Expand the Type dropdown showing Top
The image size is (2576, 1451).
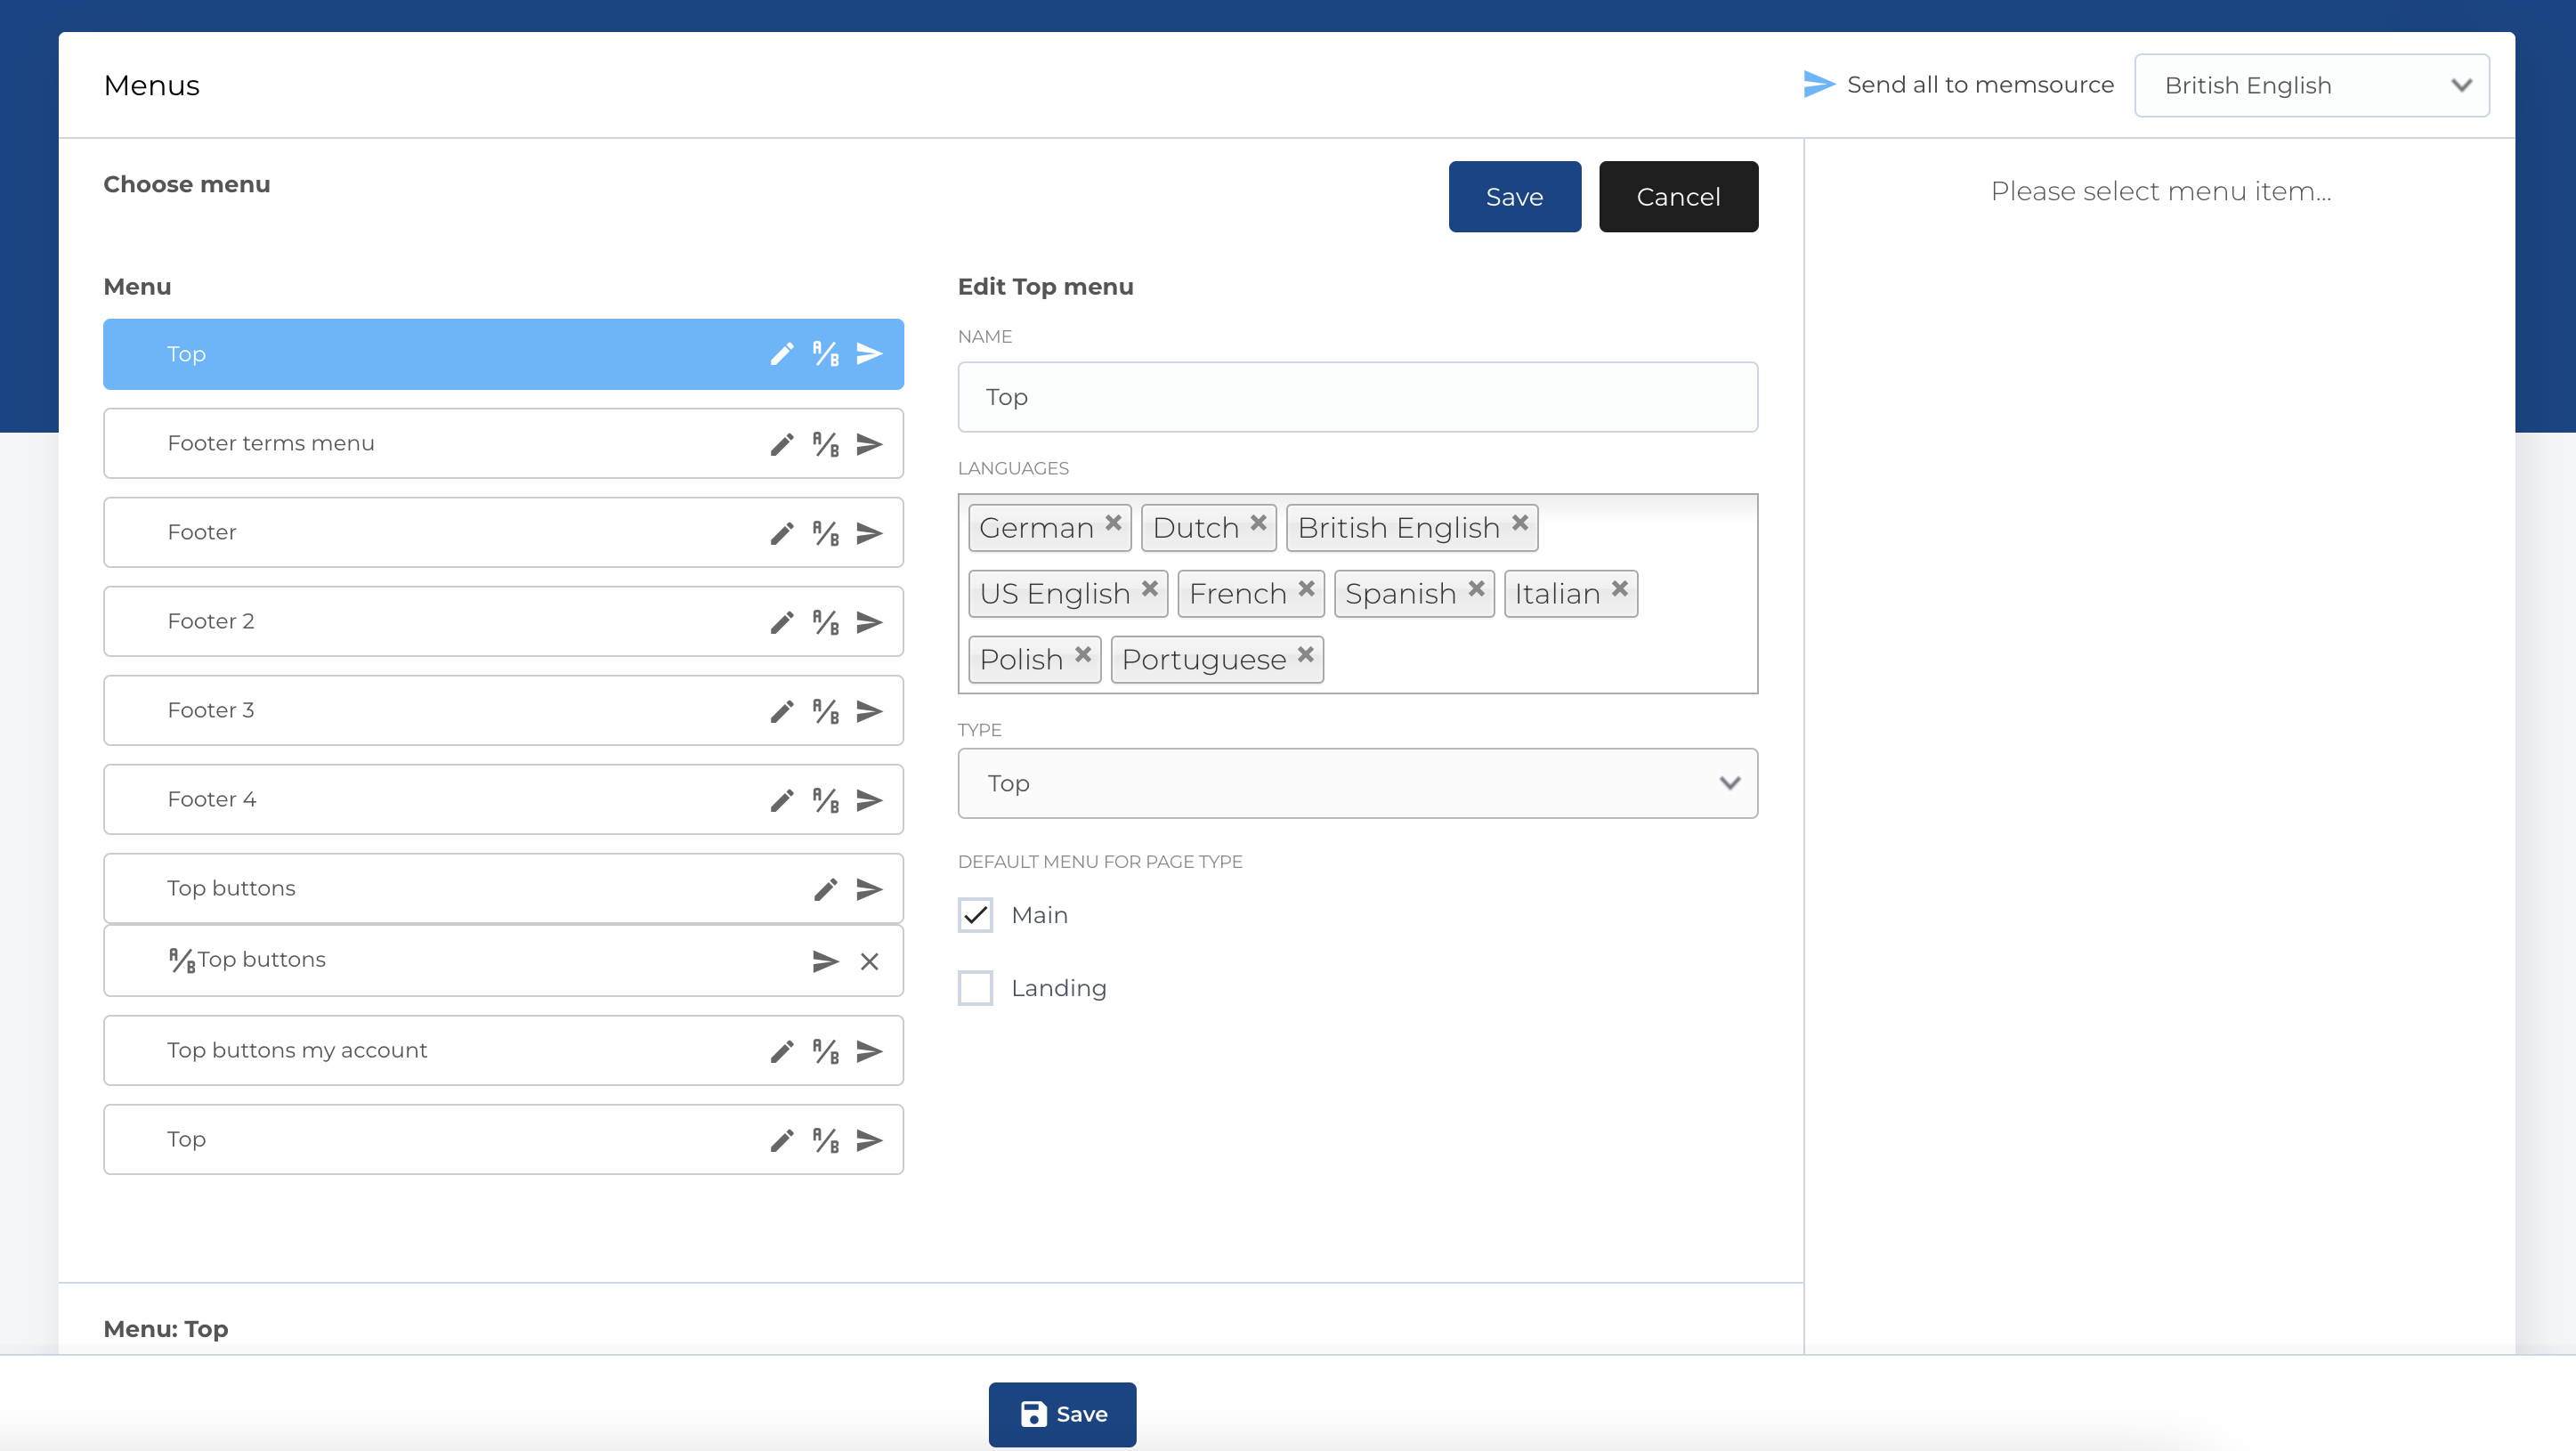tap(1357, 783)
